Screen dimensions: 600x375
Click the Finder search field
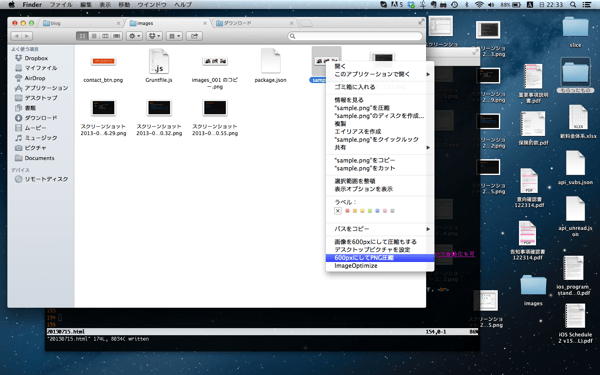(355, 36)
